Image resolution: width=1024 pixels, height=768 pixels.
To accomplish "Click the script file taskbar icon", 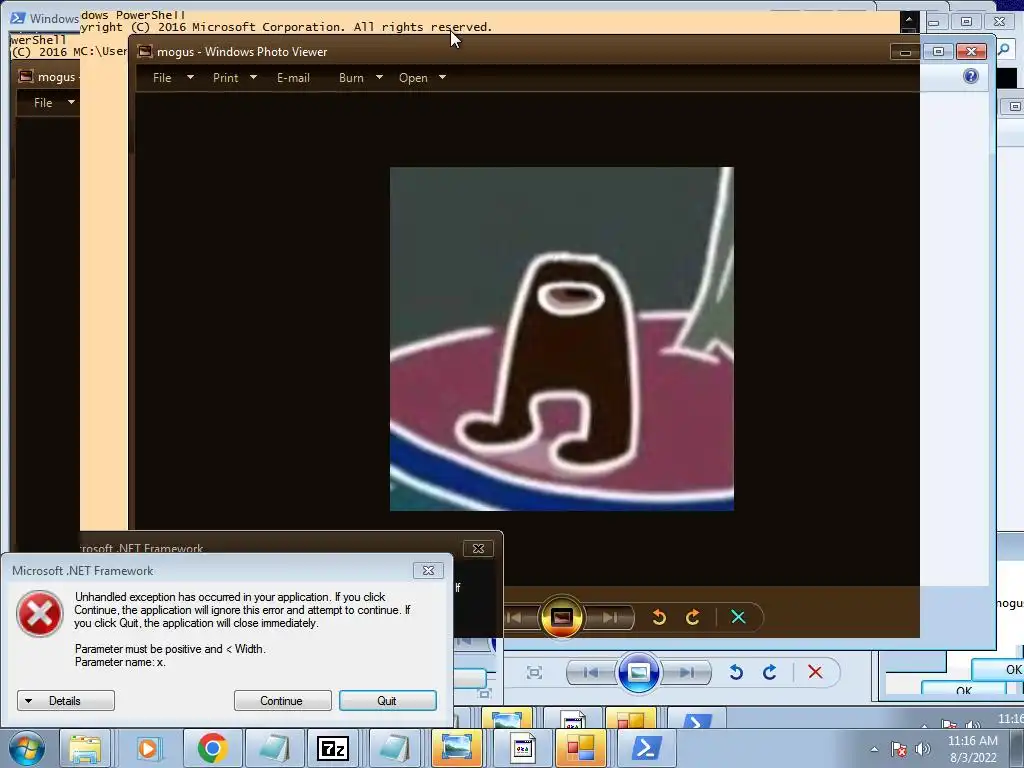I will [x=522, y=748].
